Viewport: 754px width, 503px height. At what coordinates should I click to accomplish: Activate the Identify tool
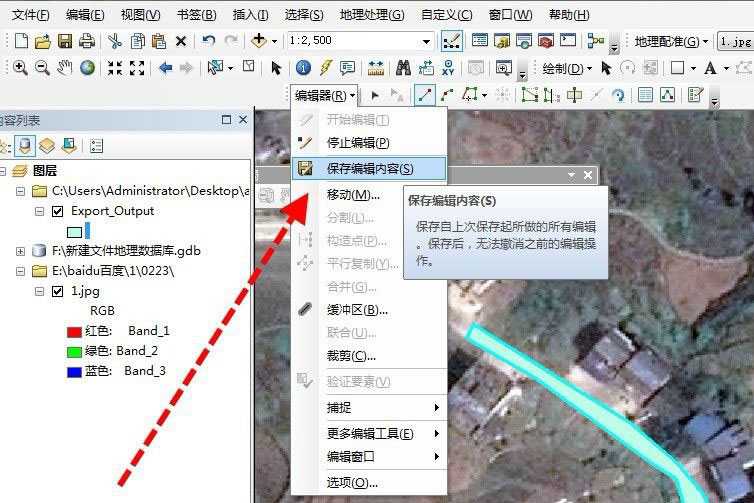click(x=304, y=68)
